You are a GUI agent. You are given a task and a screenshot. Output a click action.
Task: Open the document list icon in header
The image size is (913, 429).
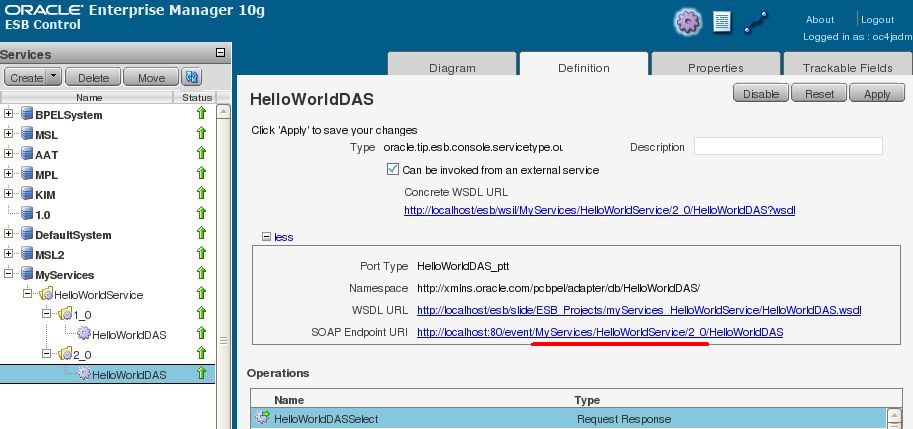point(722,22)
